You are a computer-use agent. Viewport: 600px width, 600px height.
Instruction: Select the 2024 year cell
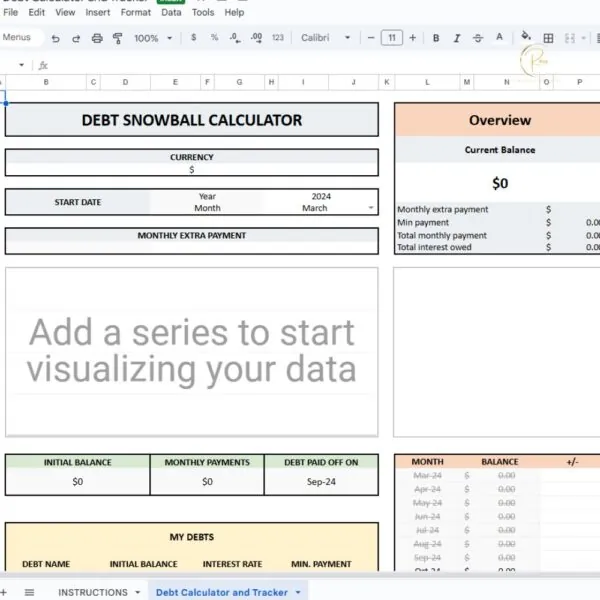pyautogui.click(x=321, y=196)
